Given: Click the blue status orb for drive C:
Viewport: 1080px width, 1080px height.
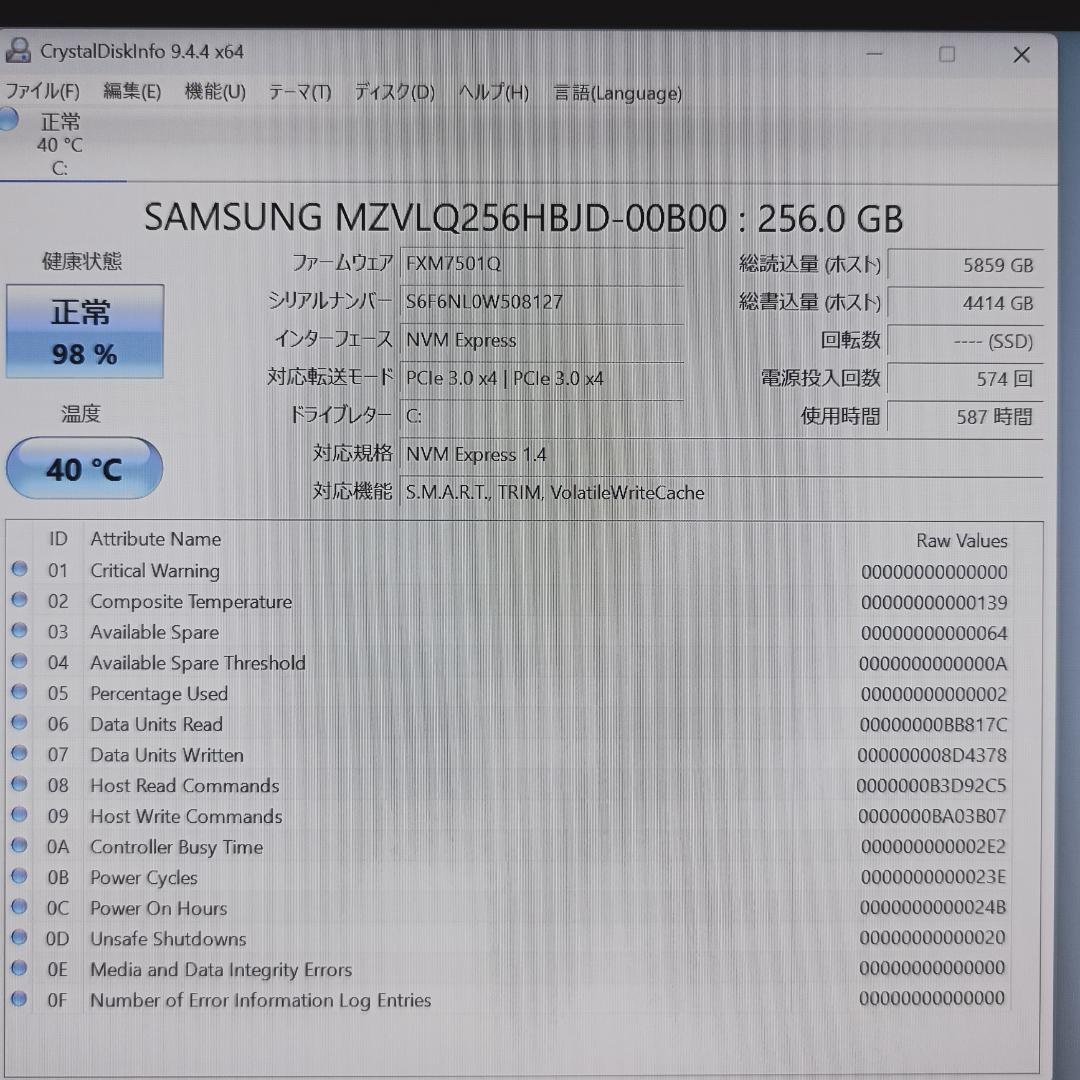Looking at the screenshot, I should click(8, 118).
